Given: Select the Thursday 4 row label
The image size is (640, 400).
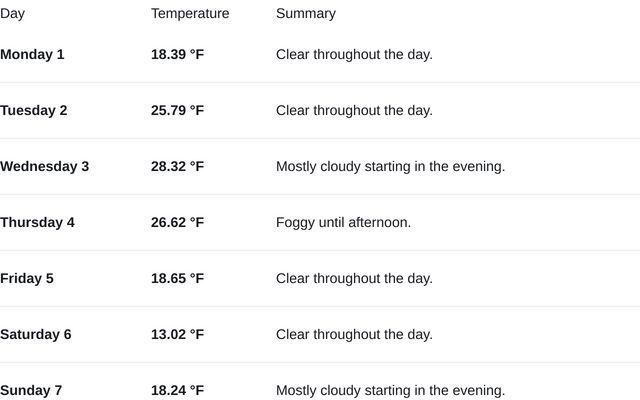Looking at the screenshot, I should point(37,222).
